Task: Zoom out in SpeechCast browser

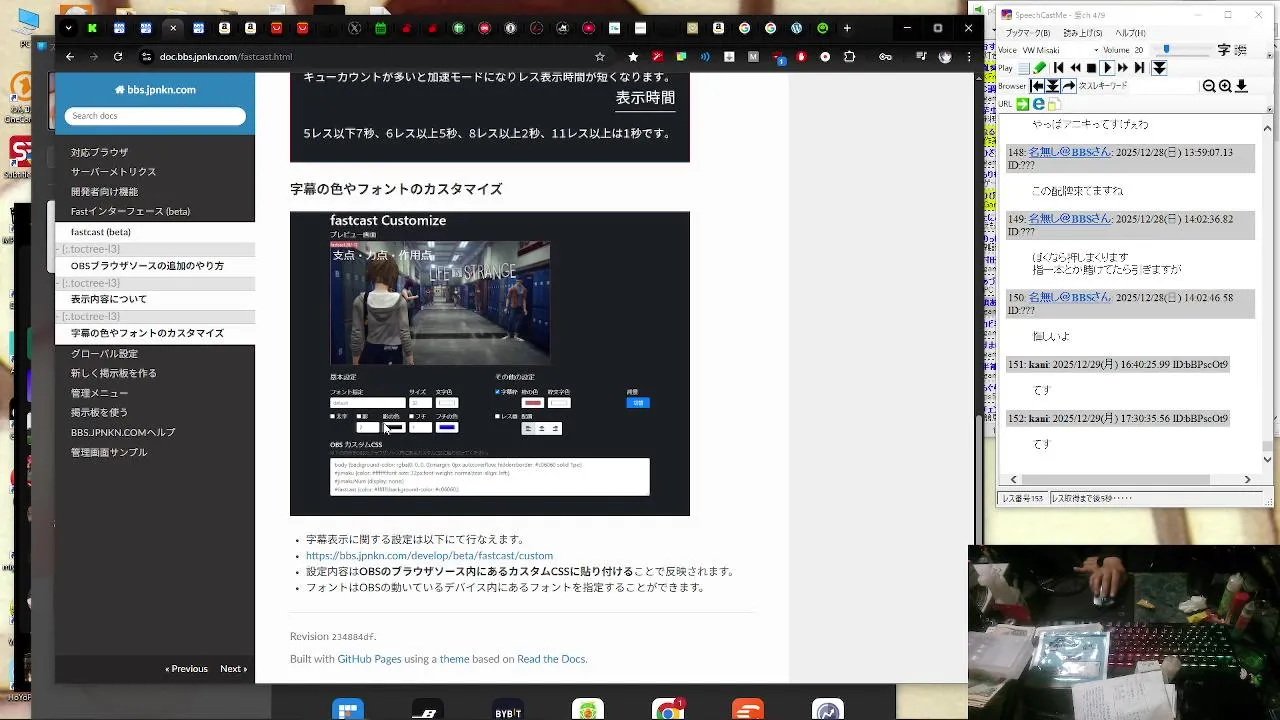Action: (1209, 86)
